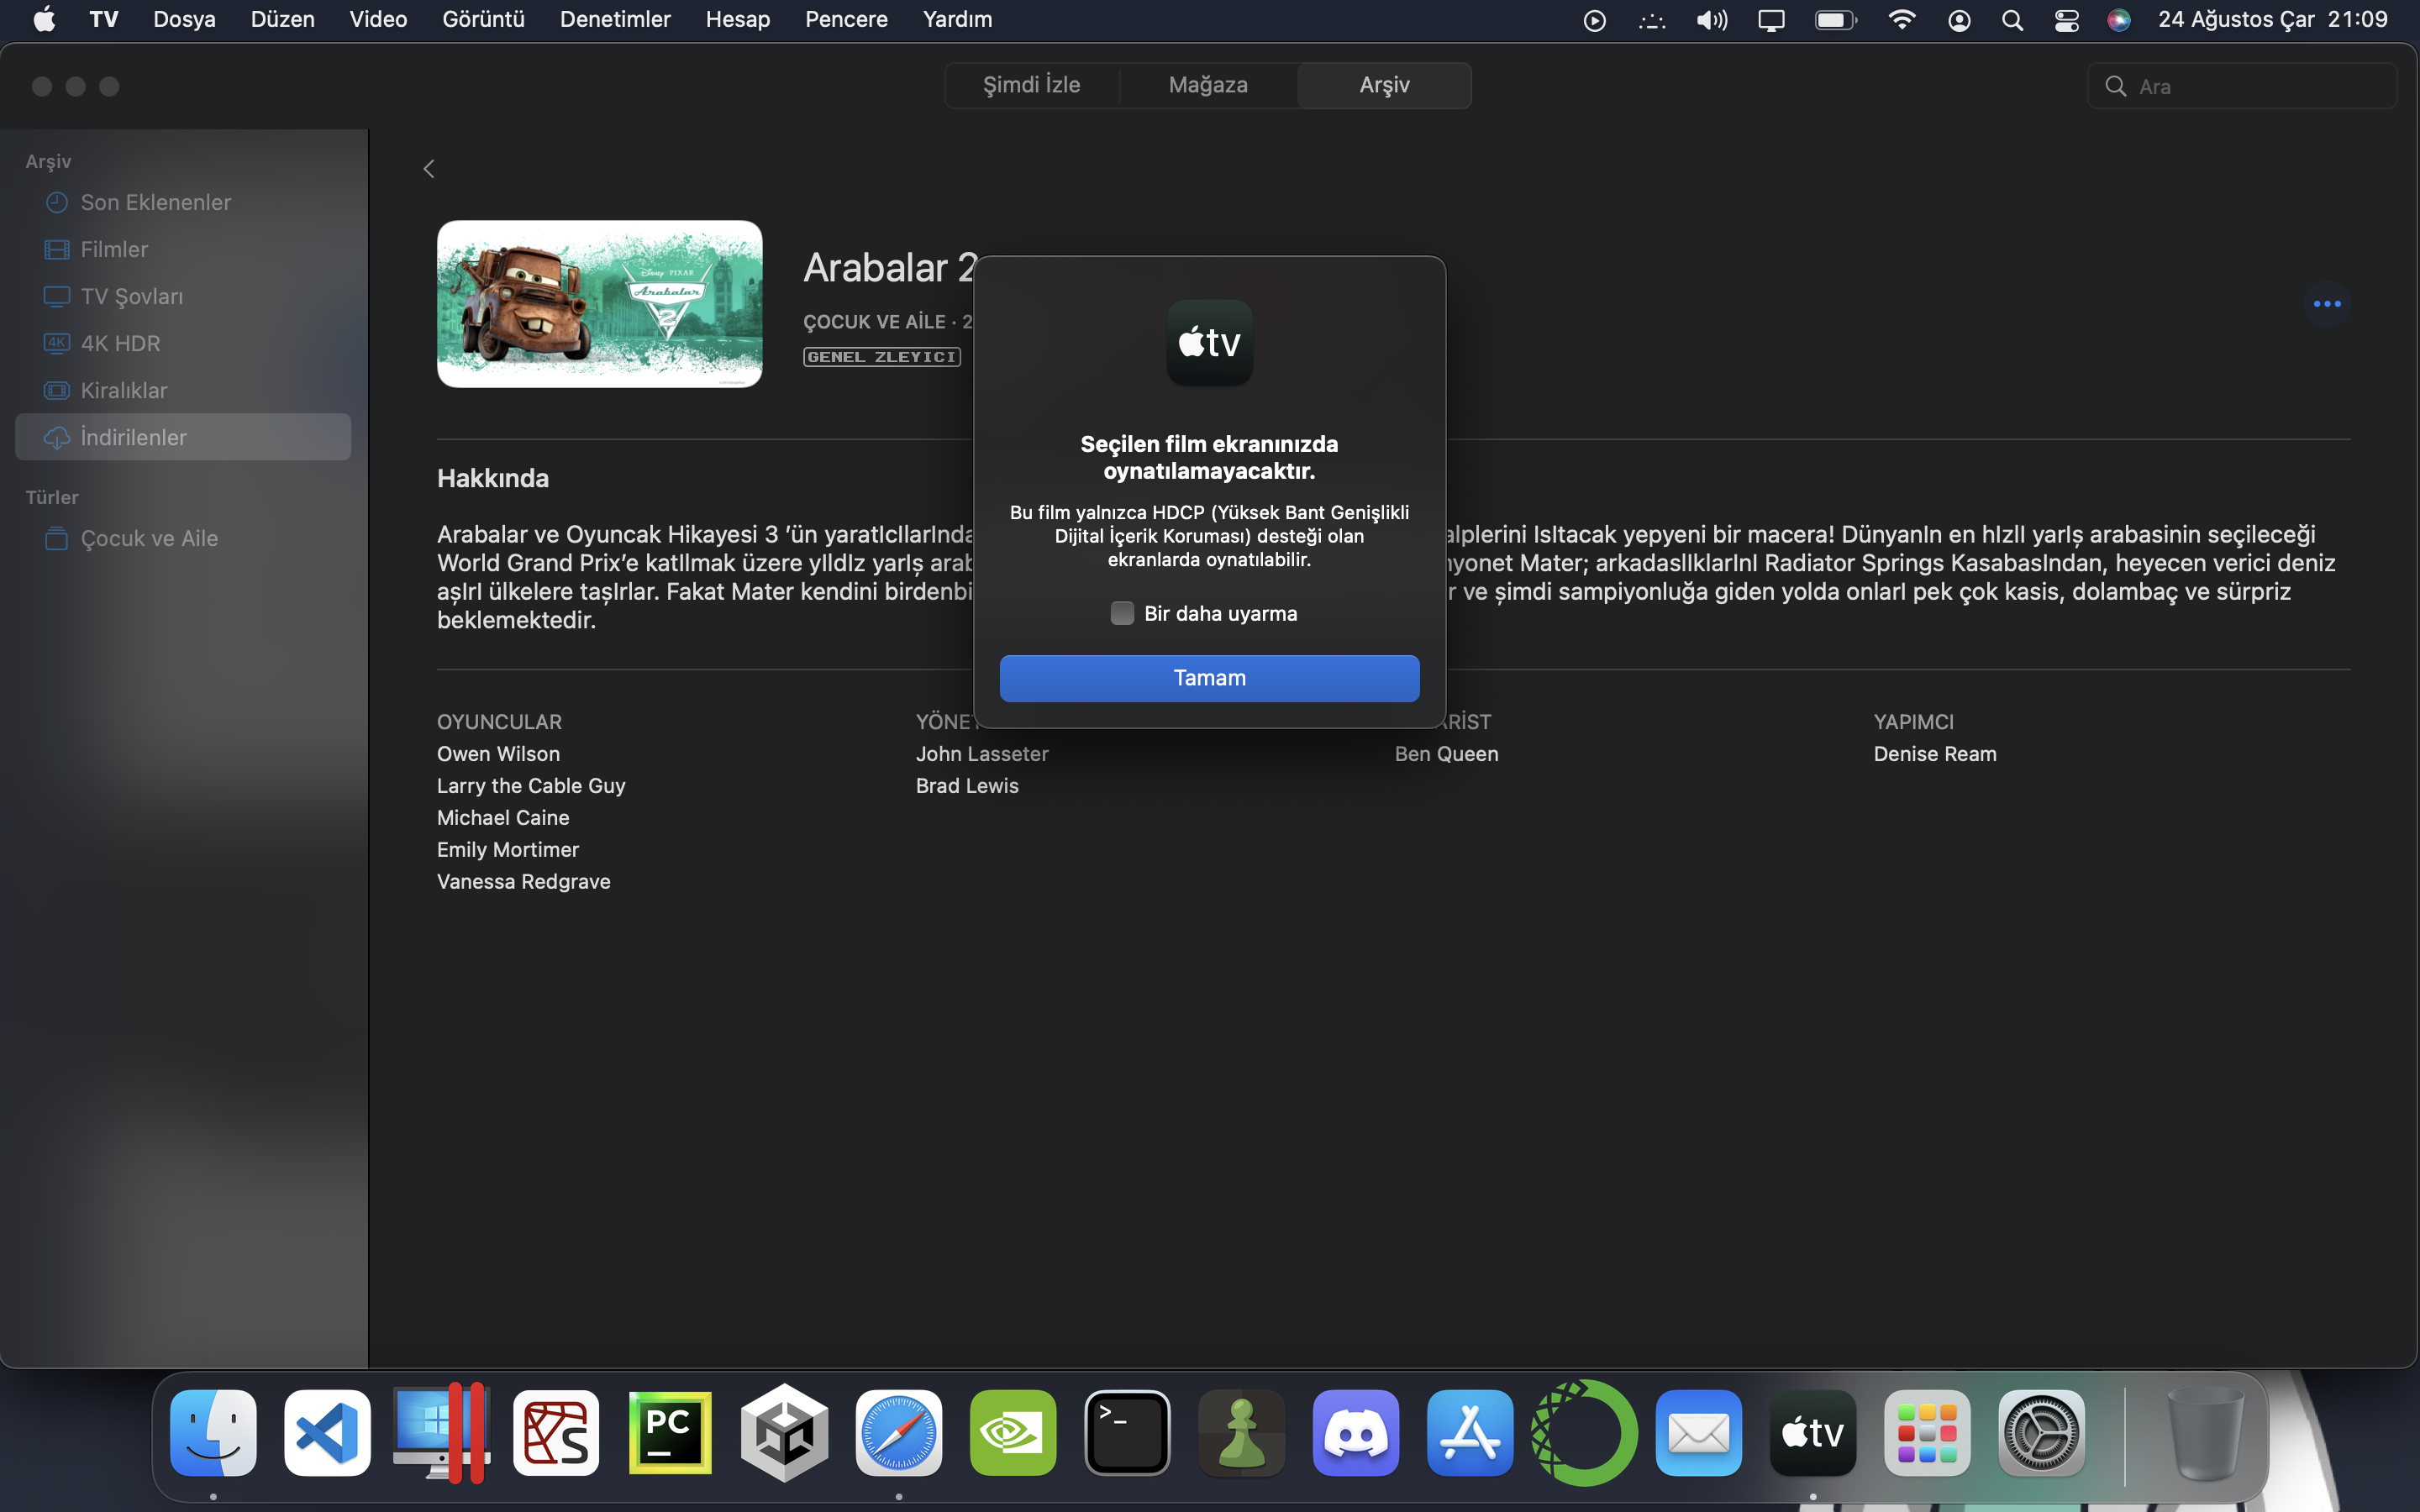The image size is (2420, 1512).
Task: Select the Arşiv tab
Action: tap(1384, 85)
